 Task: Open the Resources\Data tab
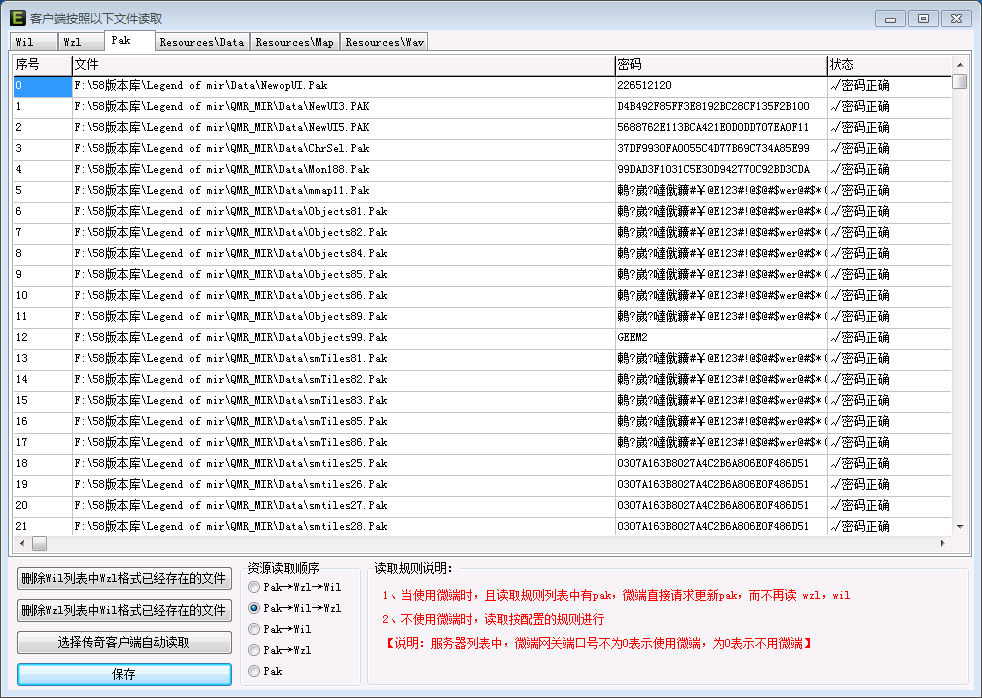click(201, 42)
